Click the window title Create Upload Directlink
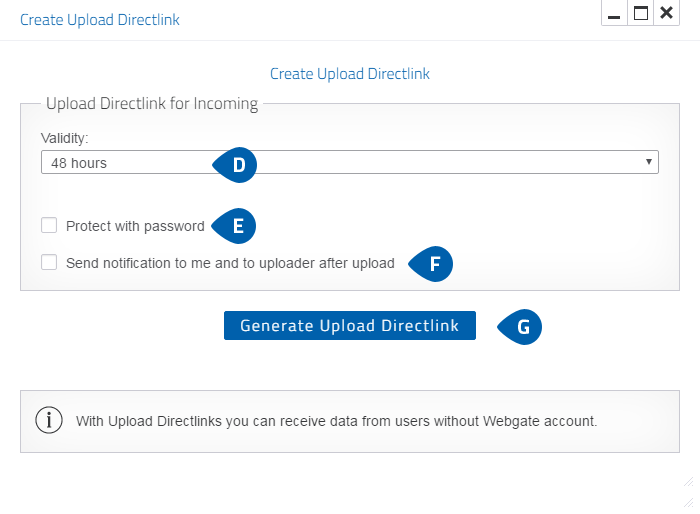 [x=100, y=20]
